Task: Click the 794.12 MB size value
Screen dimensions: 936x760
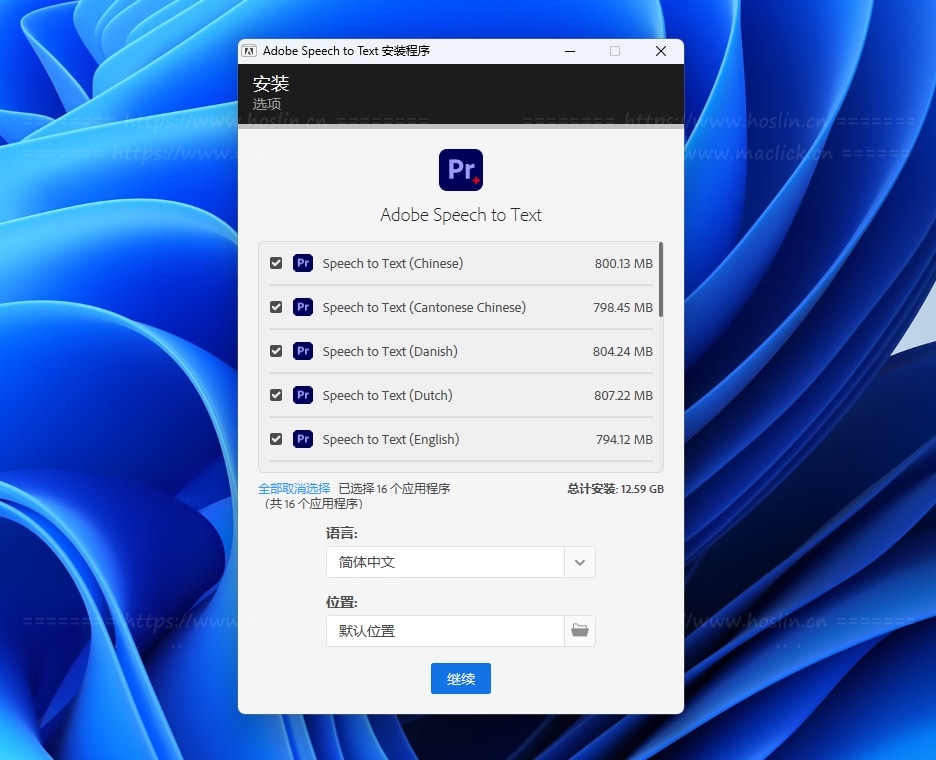Action: point(624,439)
